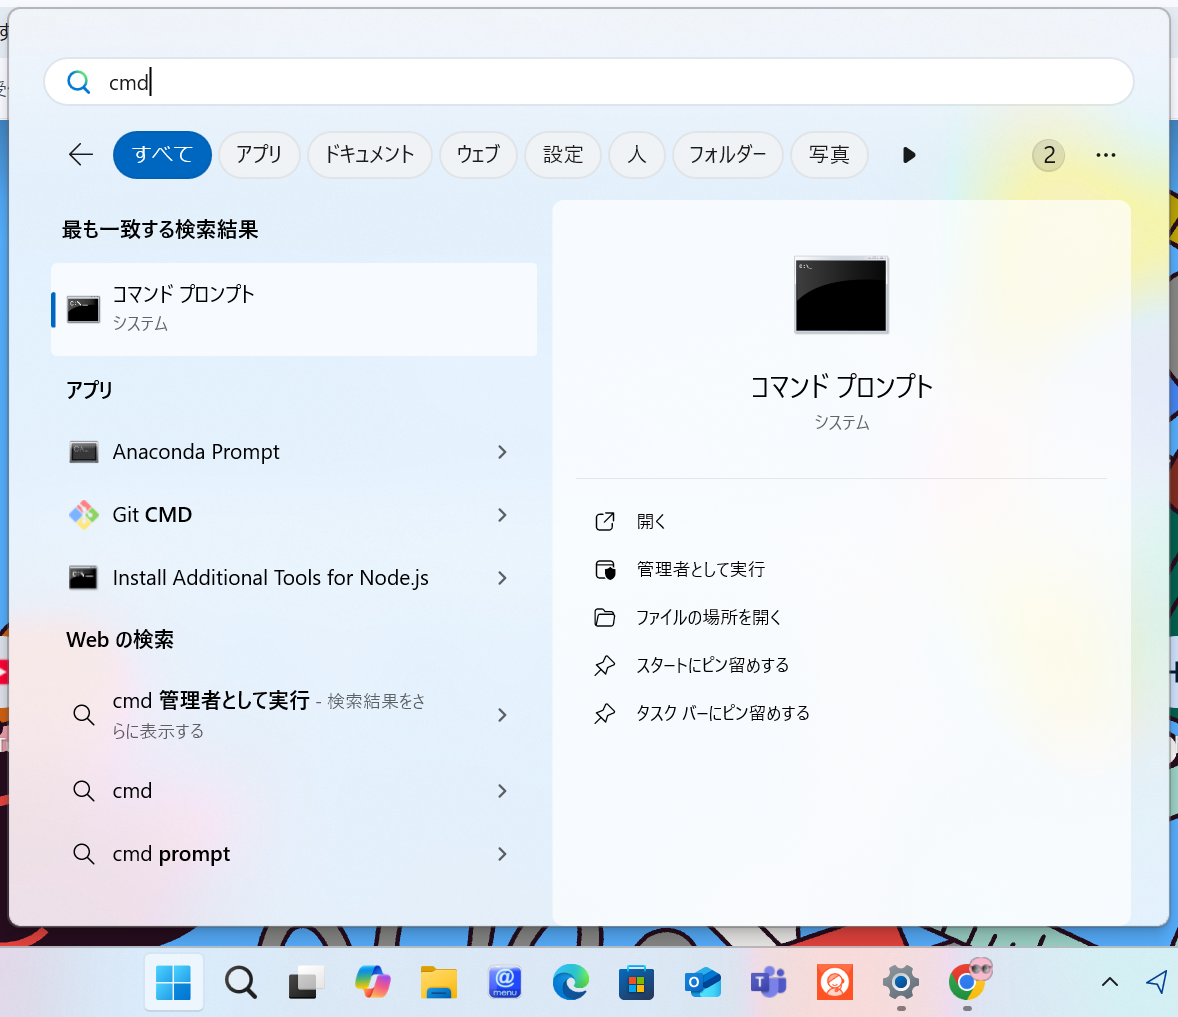Open Task View on the taskbar
This screenshot has width=1178, height=1017.
coord(306,983)
